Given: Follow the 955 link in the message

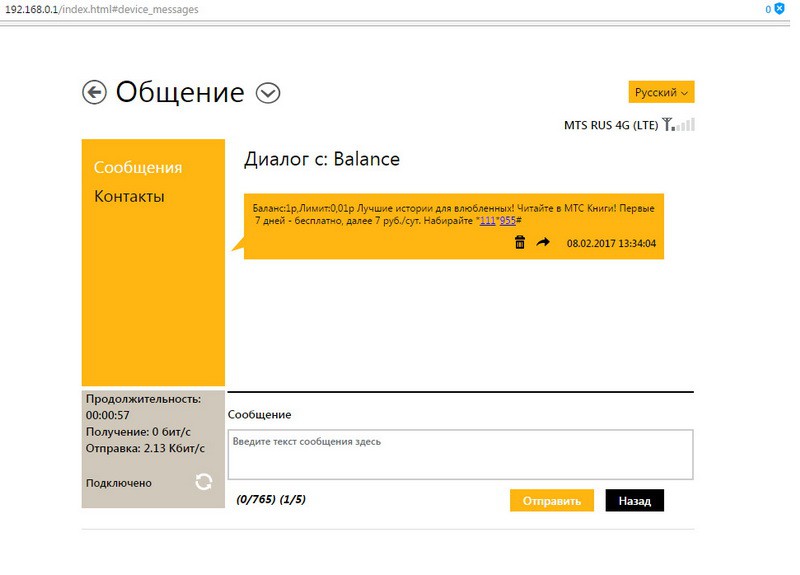Looking at the screenshot, I should tap(507, 220).
